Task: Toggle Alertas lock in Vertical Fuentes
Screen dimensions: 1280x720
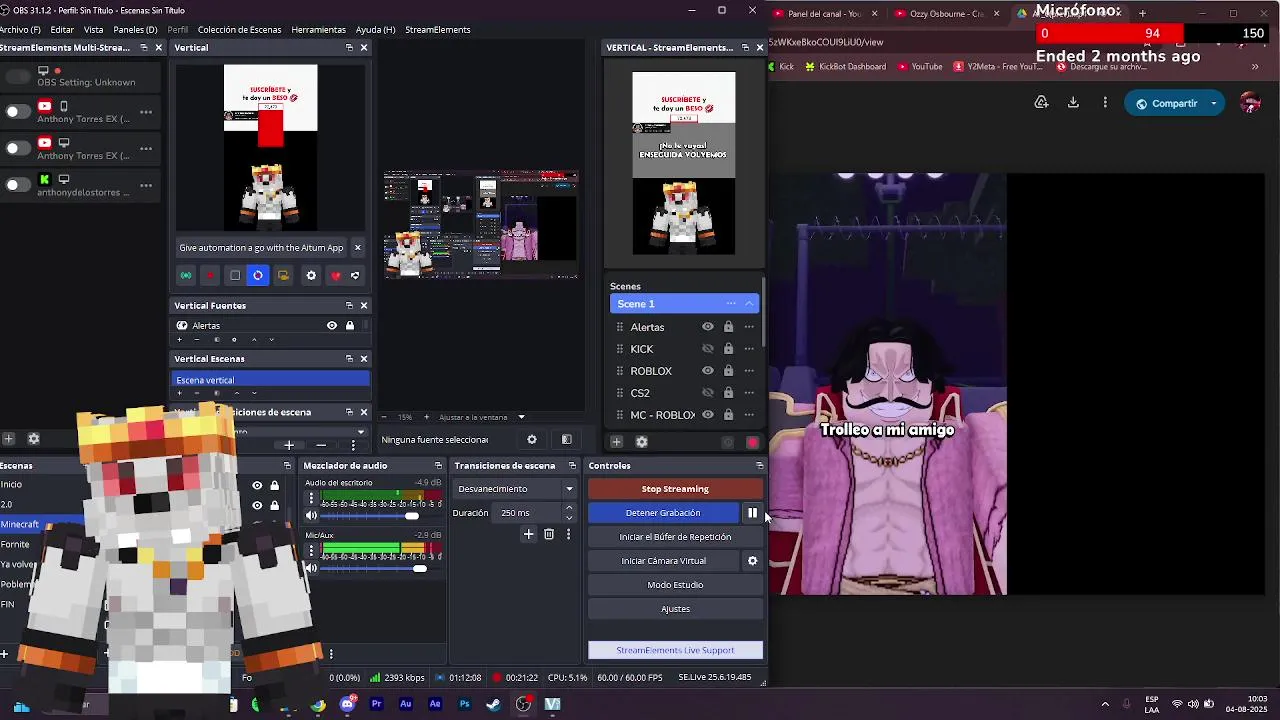Action: coord(349,326)
